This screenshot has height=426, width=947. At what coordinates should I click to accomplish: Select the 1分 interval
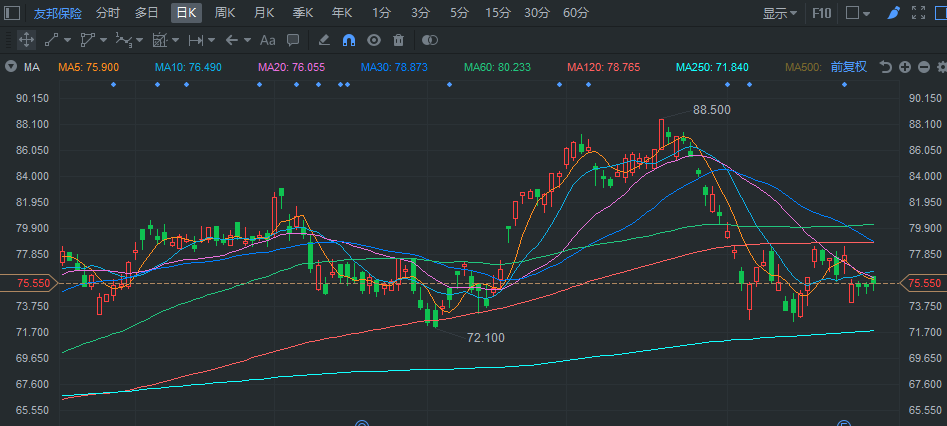tap(382, 13)
